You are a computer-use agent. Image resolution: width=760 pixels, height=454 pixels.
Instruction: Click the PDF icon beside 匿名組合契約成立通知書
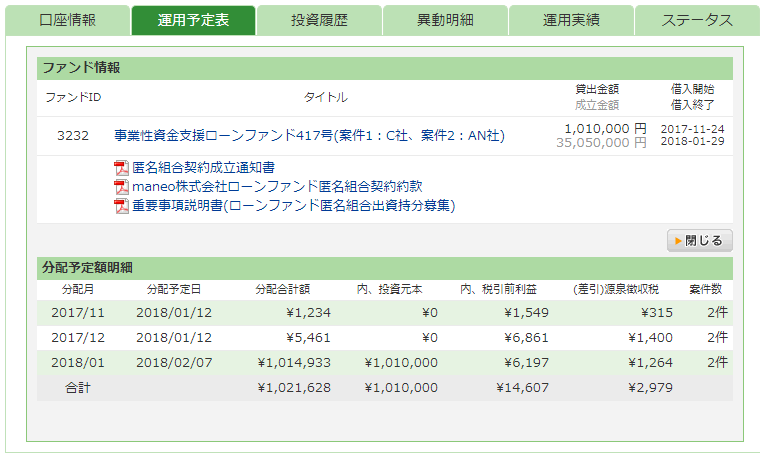click(x=122, y=167)
